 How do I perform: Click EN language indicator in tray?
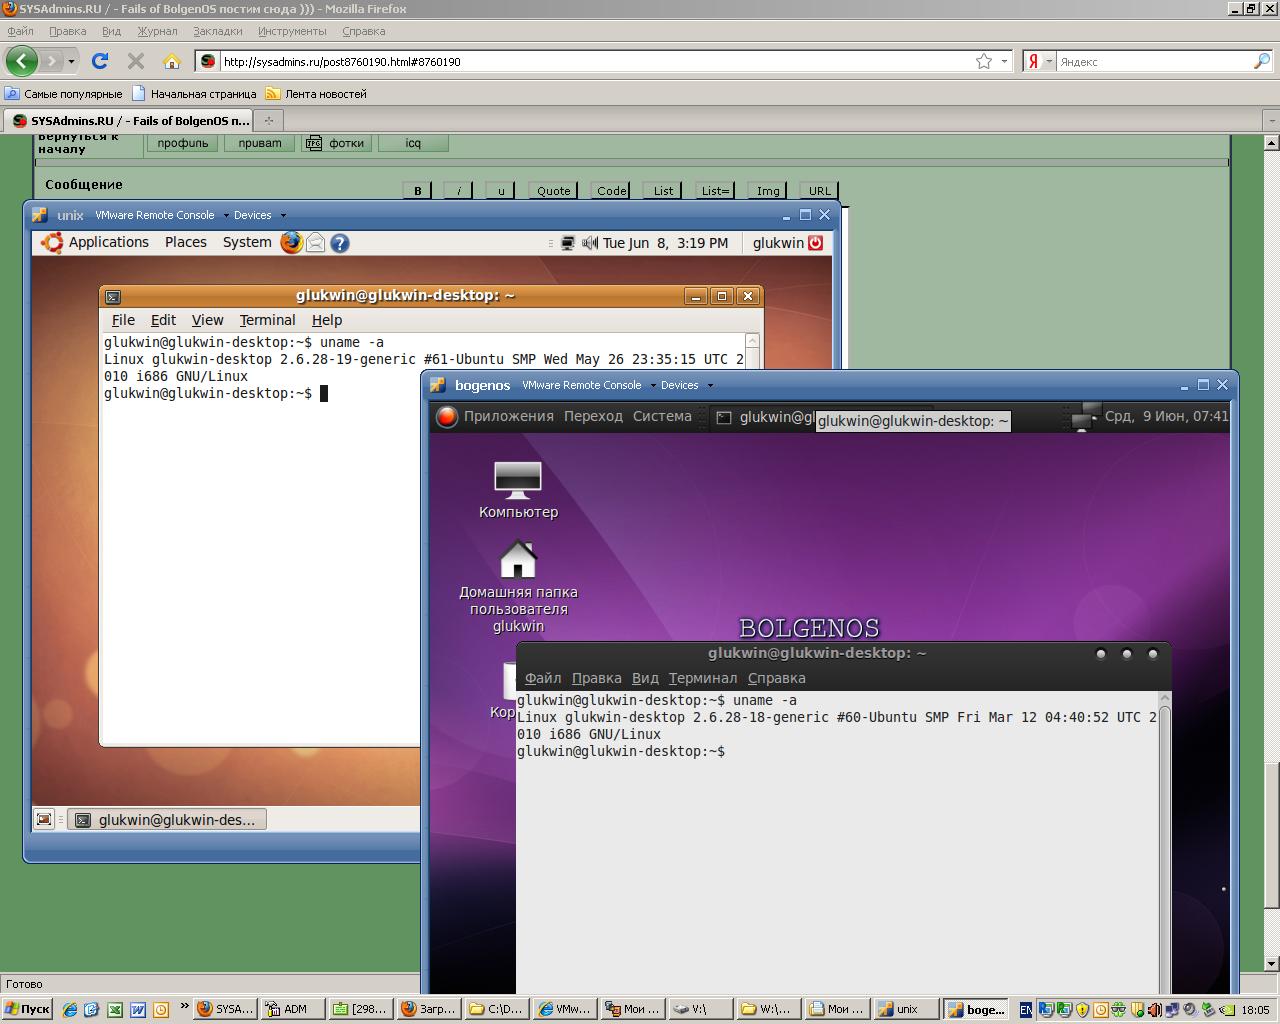(x=1026, y=1009)
